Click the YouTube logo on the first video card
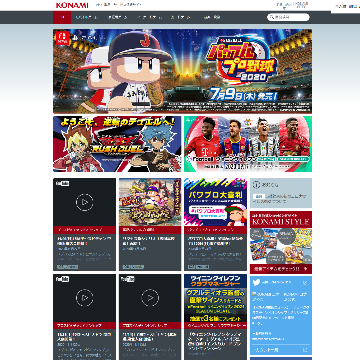Image resolution: width=360 pixels, height=360 pixels. tap(63, 183)
